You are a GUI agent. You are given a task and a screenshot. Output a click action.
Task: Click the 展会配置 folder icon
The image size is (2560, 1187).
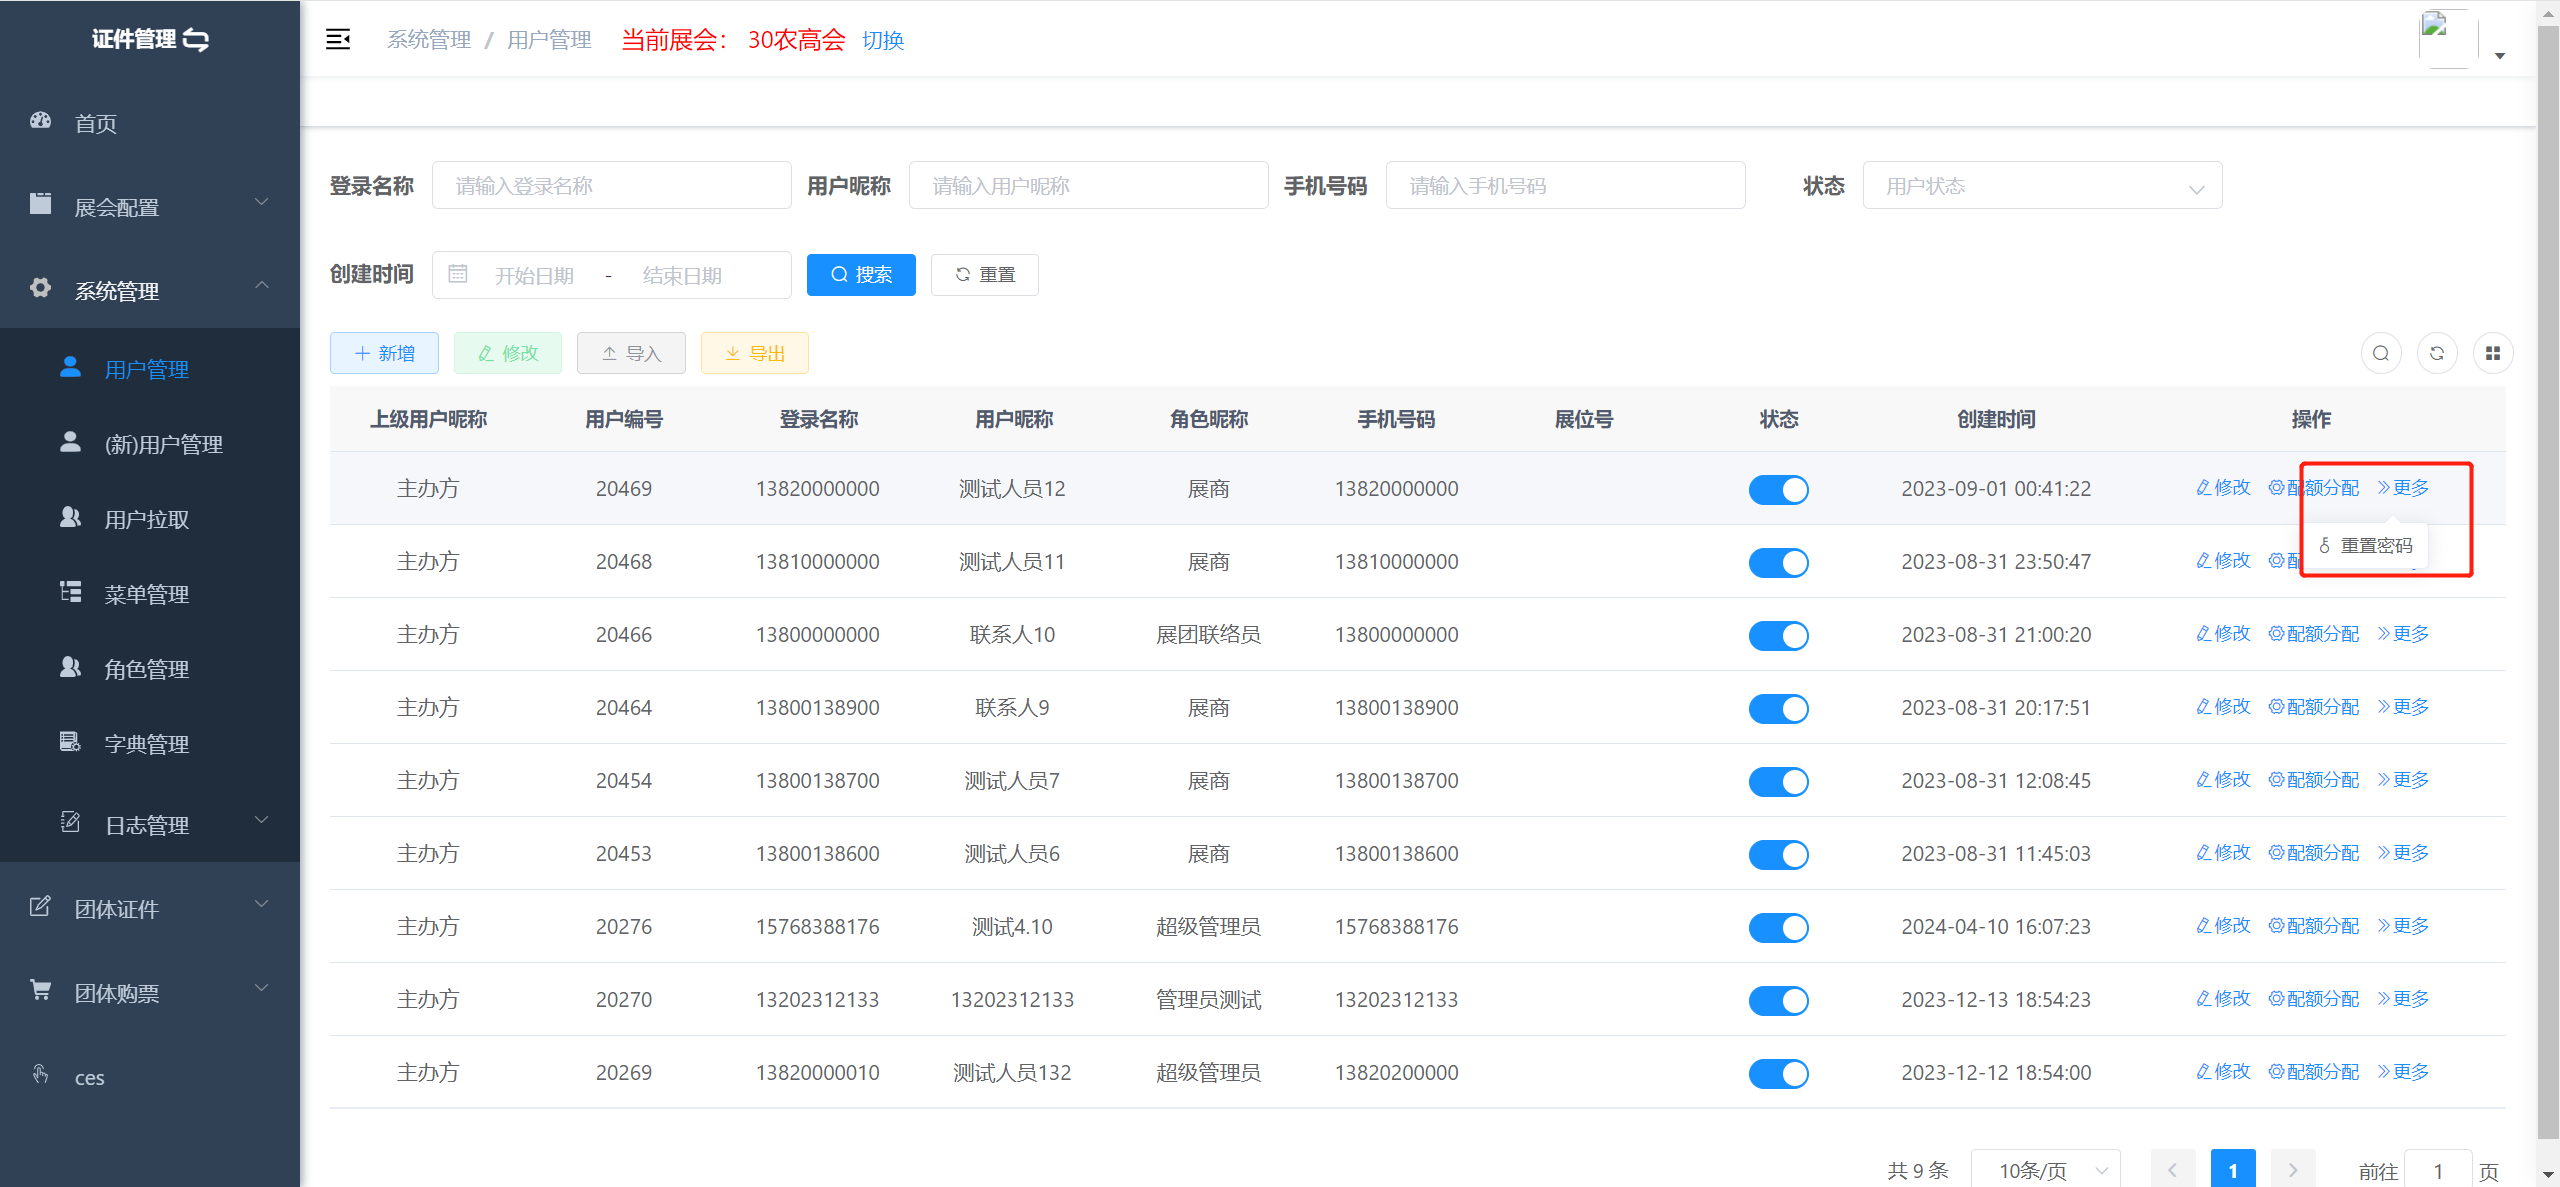(41, 204)
